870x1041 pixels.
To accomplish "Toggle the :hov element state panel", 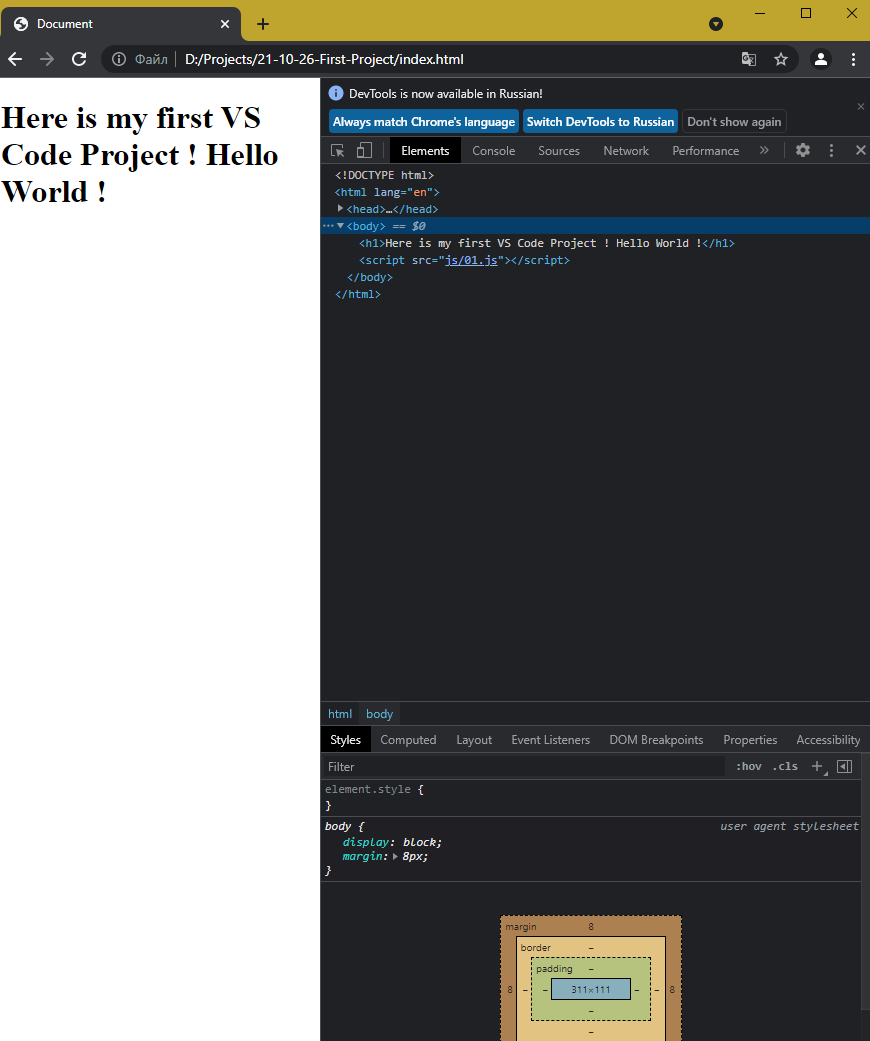I will click(x=748, y=766).
